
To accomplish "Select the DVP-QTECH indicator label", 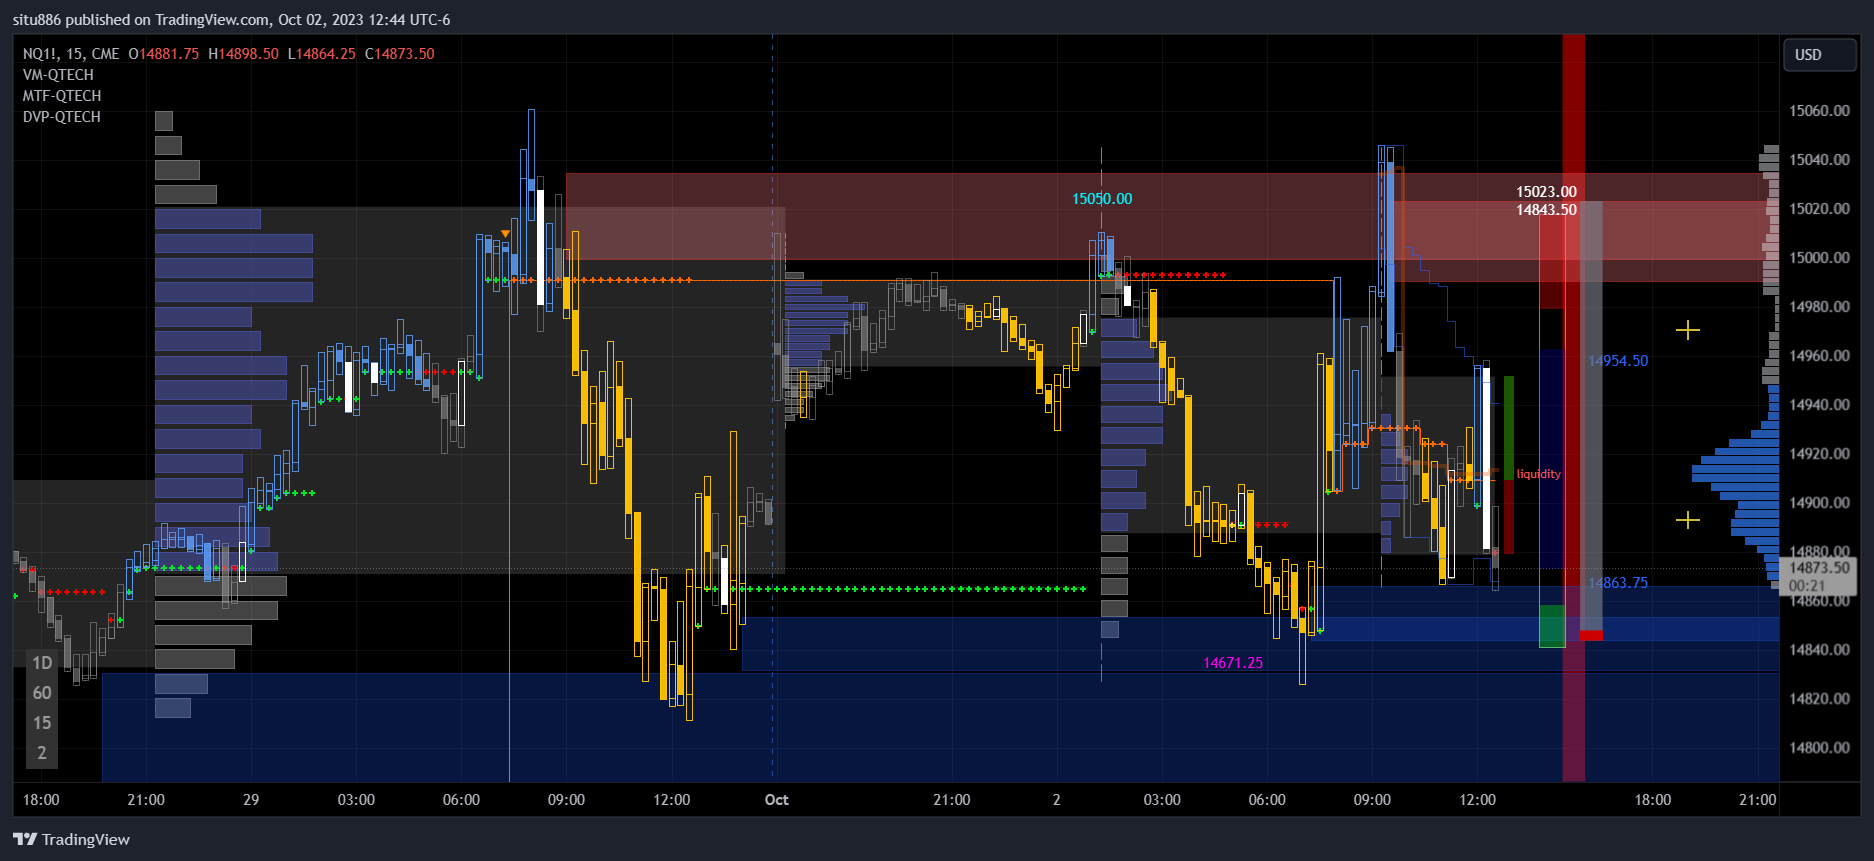I will click(62, 117).
